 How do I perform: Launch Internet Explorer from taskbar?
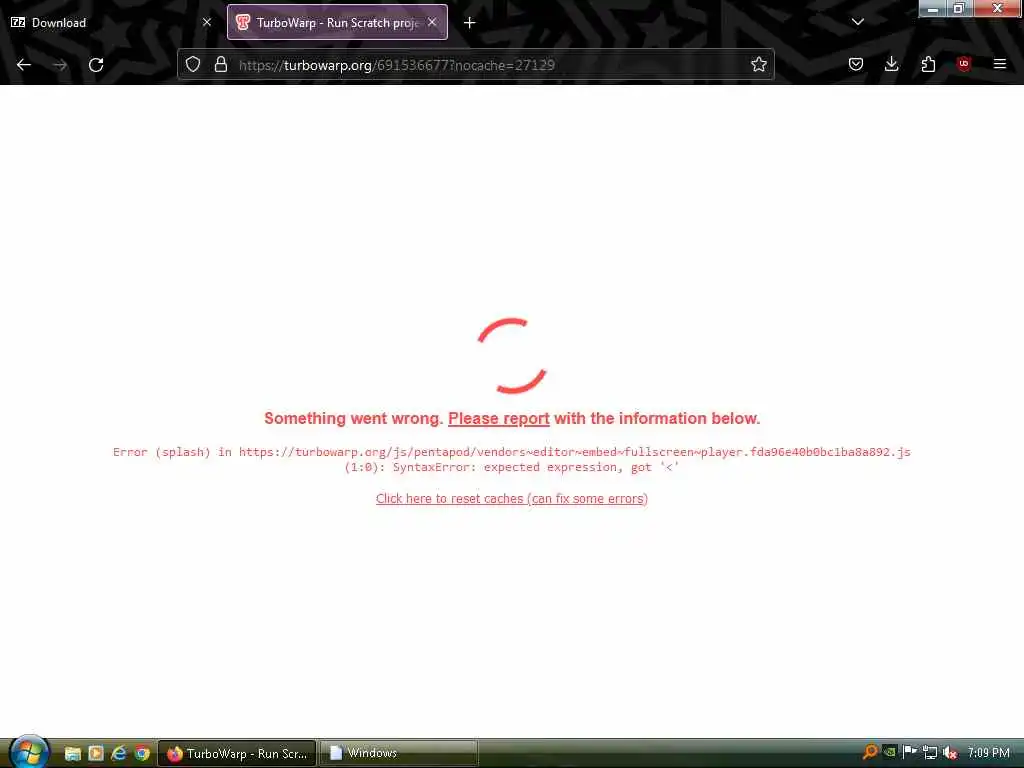pos(119,754)
